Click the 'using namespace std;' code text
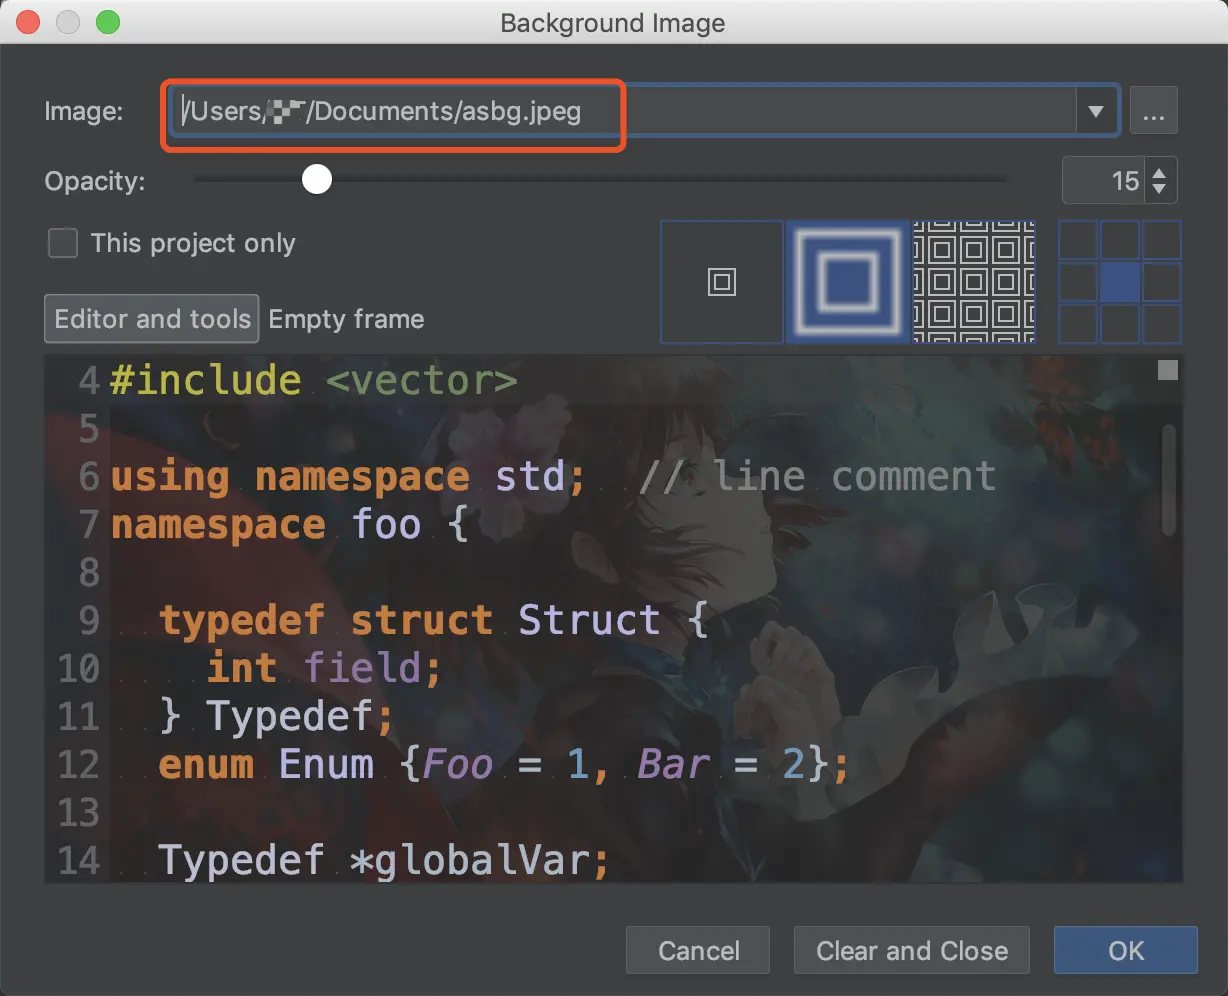 pyautogui.click(x=348, y=476)
